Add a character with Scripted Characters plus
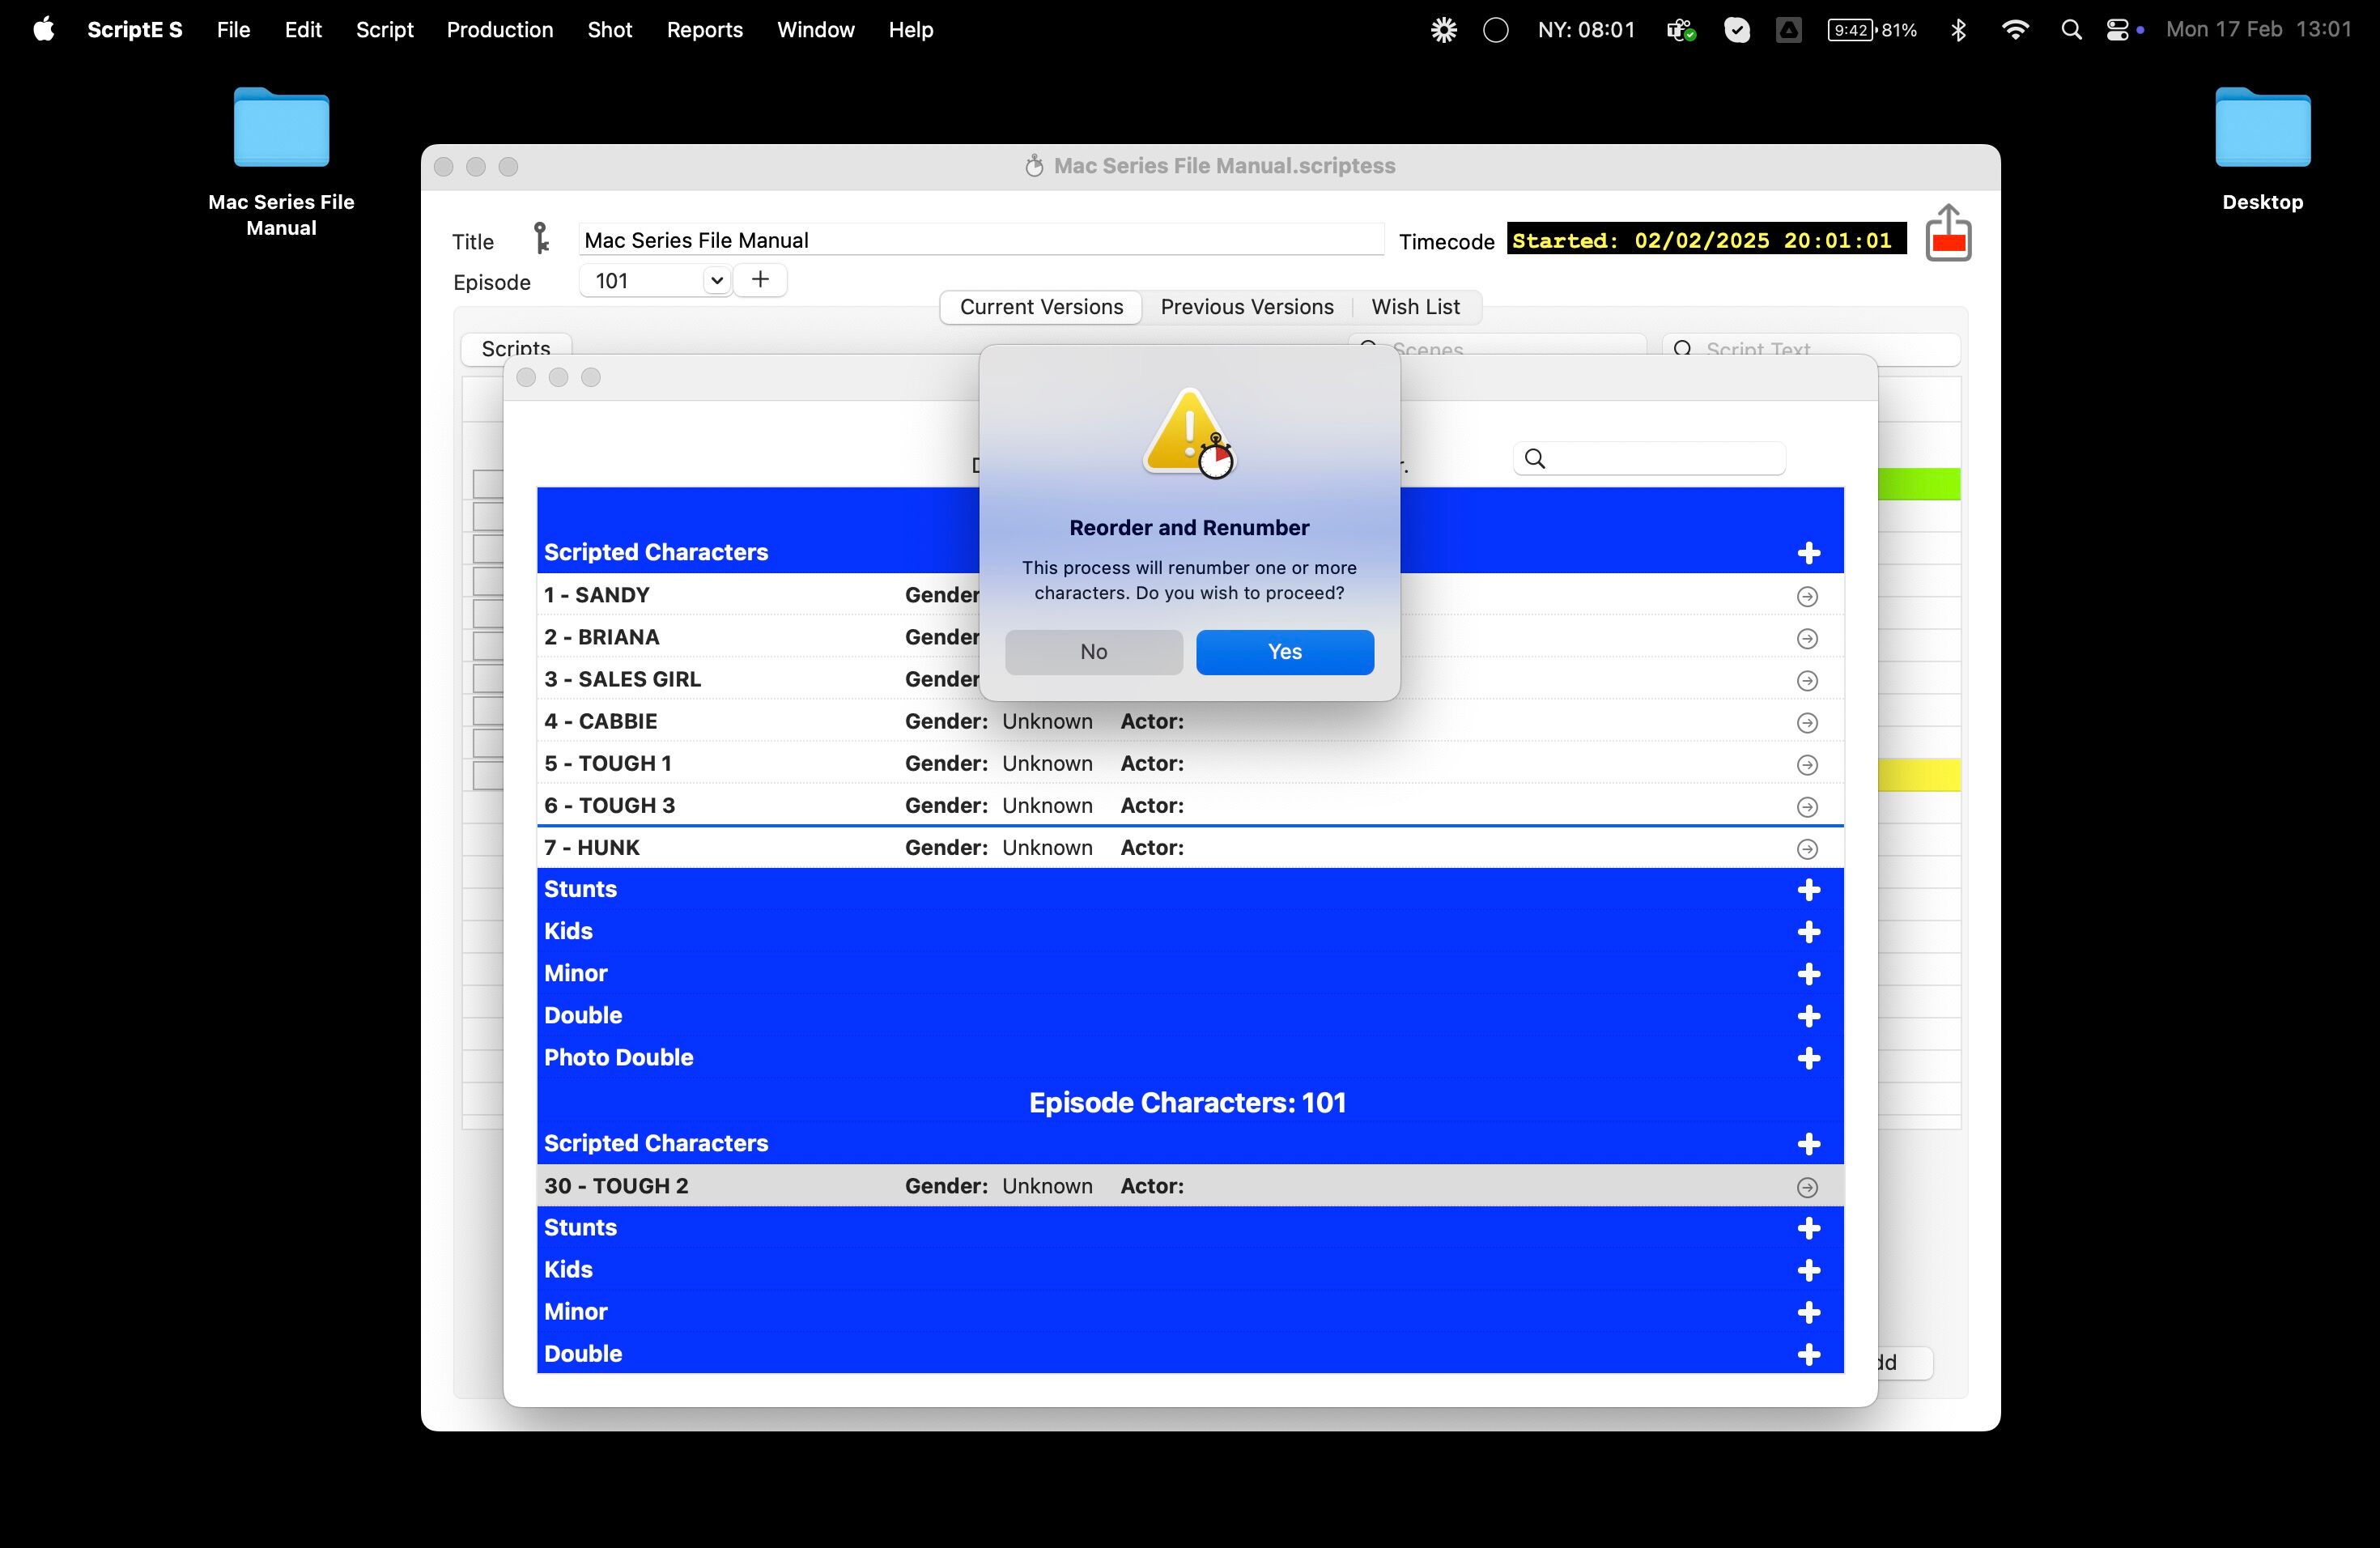2380x1548 pixels. [1808, 553]
